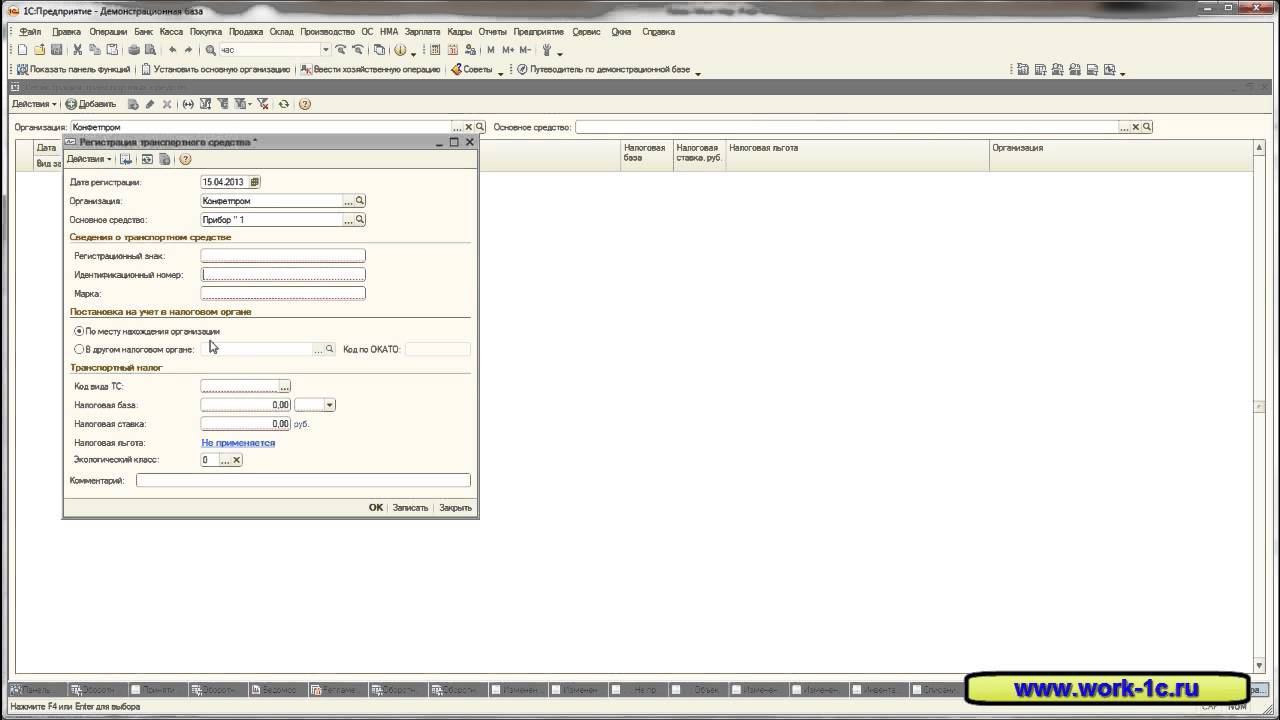Click the Save diskette icon in main toolbar
The height and width of the screenshot is (720, 1280).
pyautogui.click(x=56, y=50)
